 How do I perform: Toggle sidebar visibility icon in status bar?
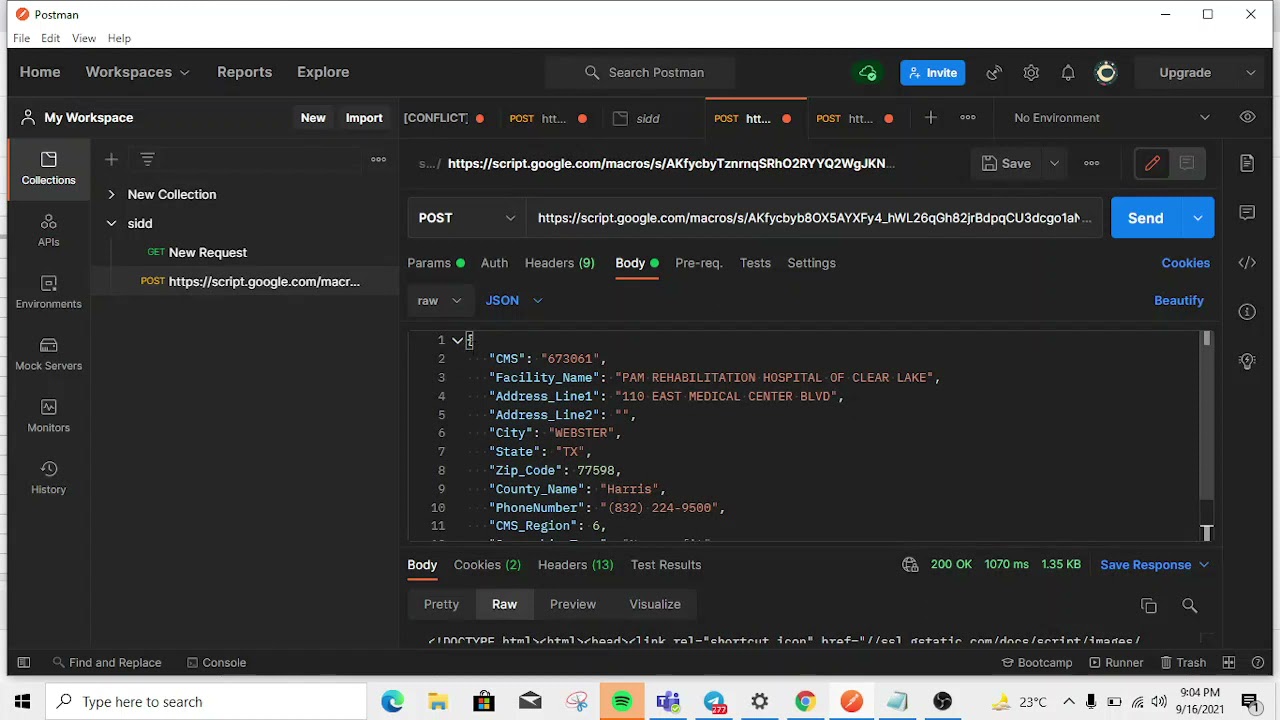click(x=24, y=662)
